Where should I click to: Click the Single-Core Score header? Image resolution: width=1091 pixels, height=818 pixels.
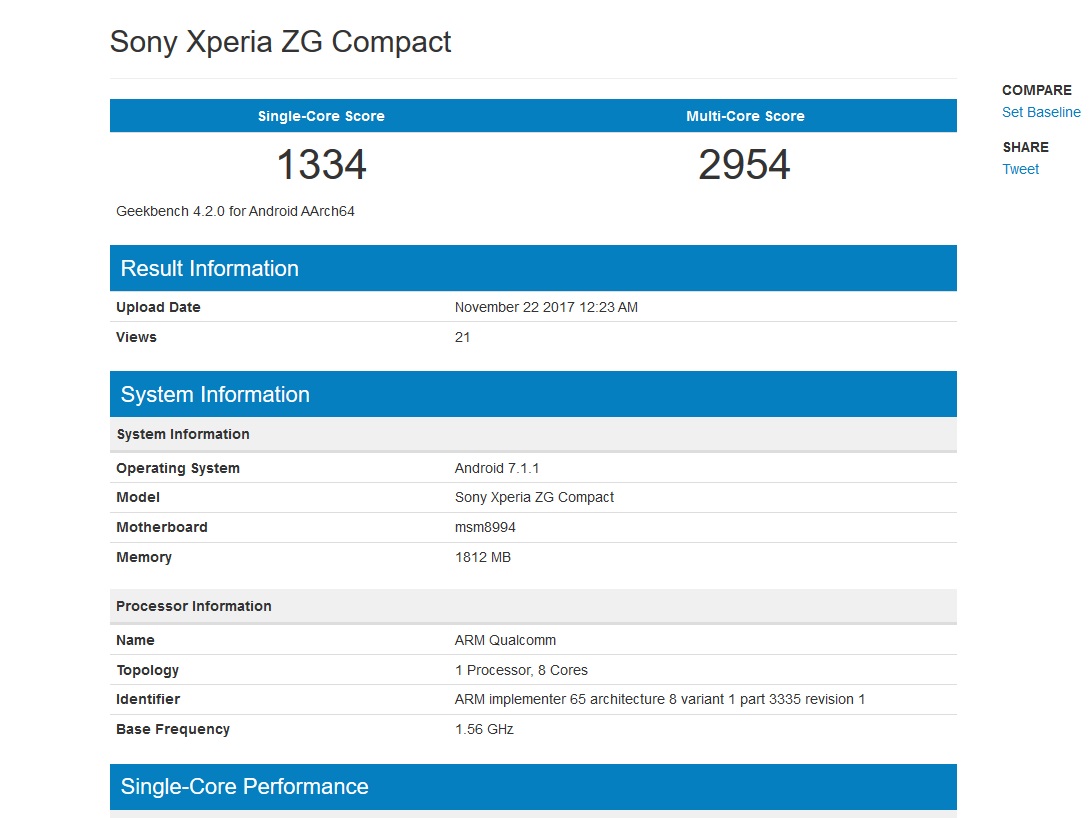(x=321, y=116)
